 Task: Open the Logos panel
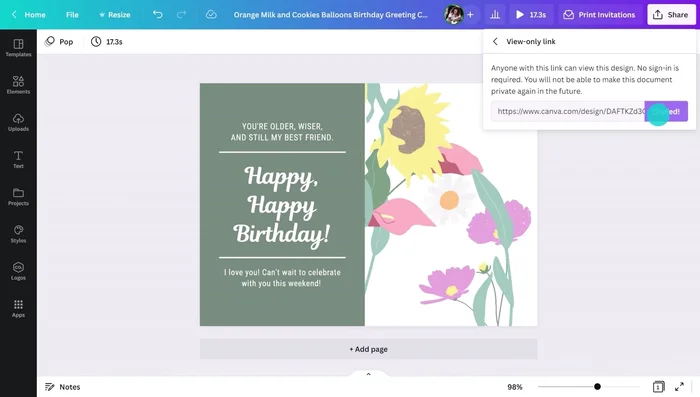(18, 271)
